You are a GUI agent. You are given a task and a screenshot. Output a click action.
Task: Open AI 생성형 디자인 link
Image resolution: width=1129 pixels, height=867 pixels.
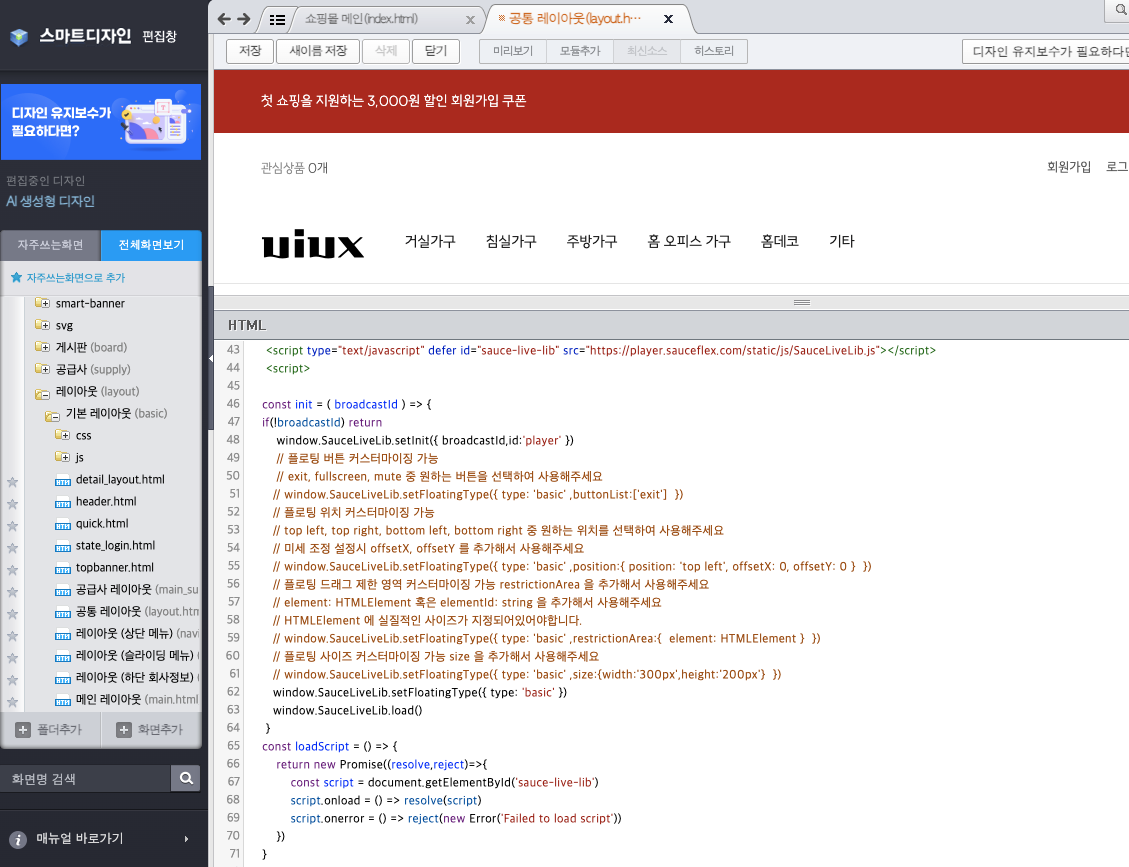point(50,202)
